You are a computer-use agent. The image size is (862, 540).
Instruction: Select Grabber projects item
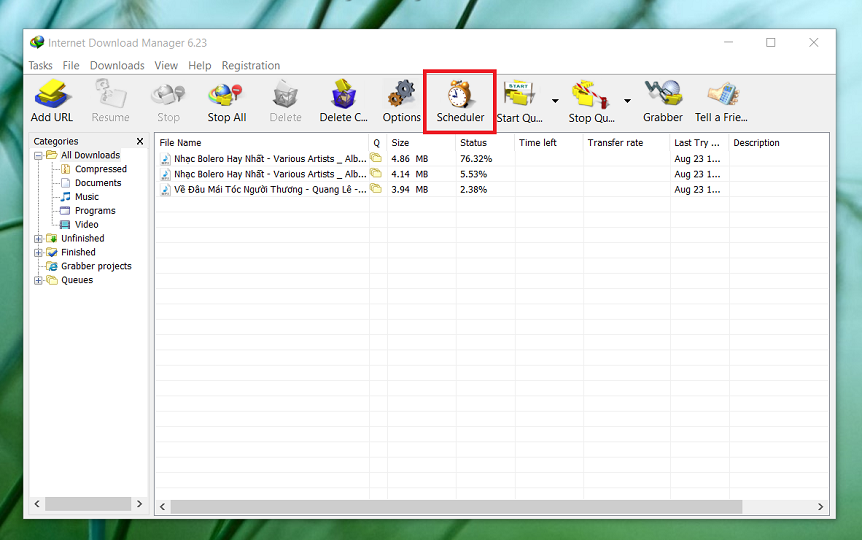coord(96,266)
